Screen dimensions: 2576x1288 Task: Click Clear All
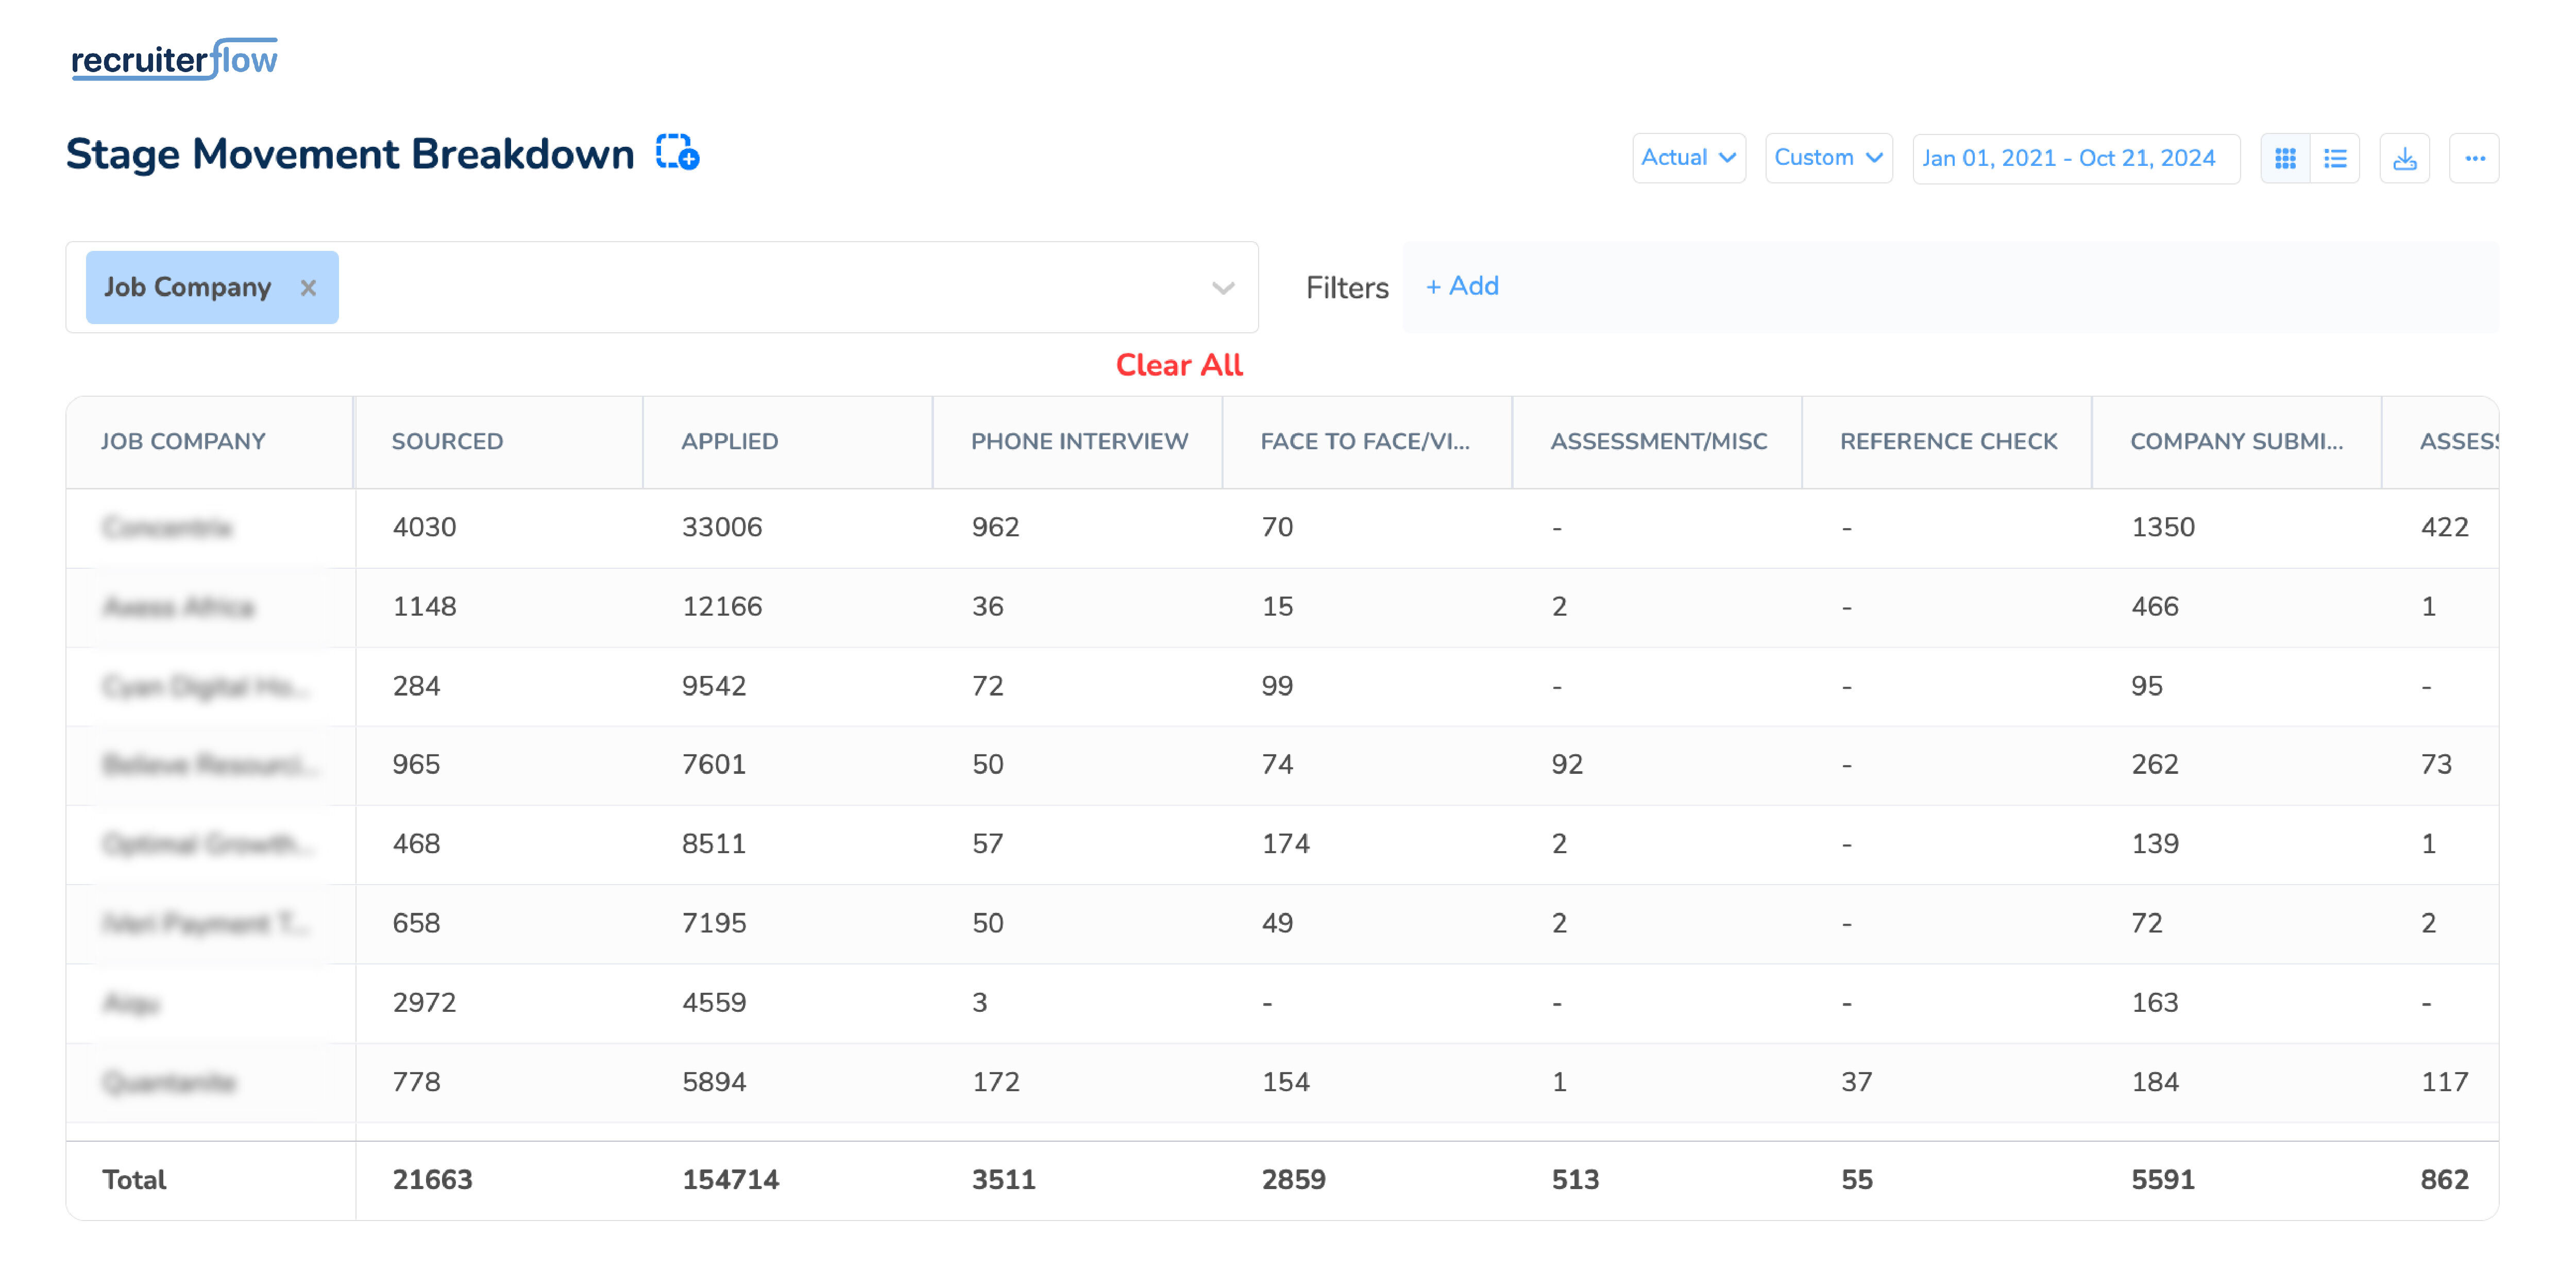(1179, 365)
